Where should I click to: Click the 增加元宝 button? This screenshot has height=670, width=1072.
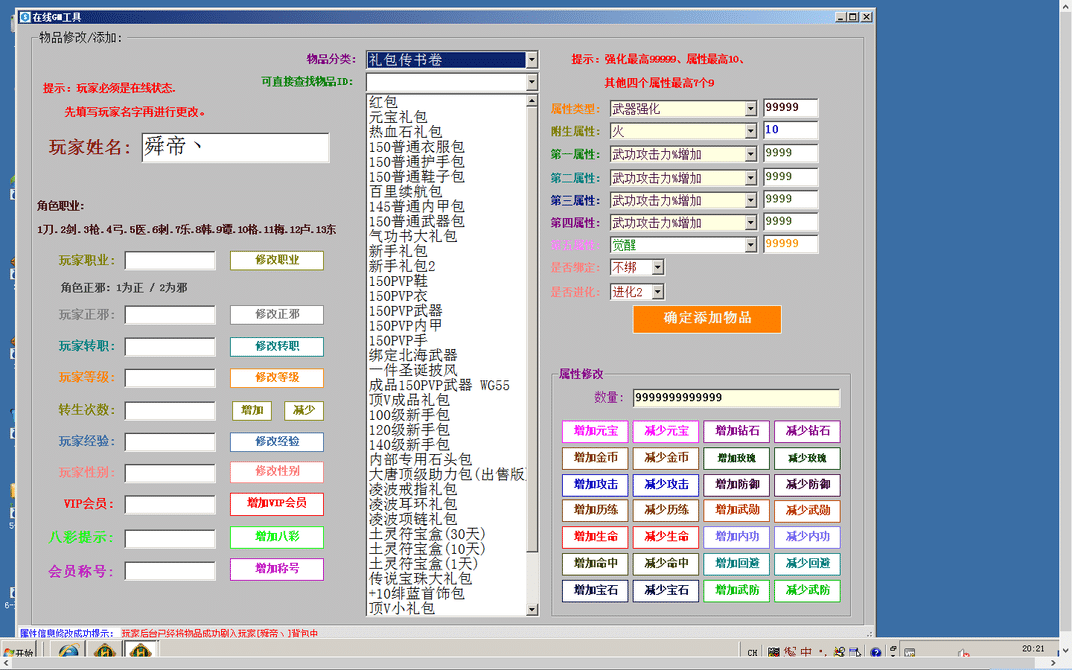click(596, 432)
